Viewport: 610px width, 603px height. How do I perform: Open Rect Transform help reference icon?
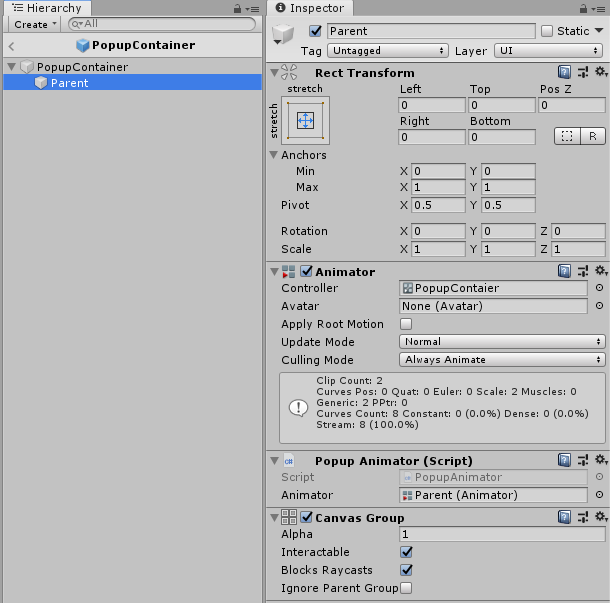point(564,72)
